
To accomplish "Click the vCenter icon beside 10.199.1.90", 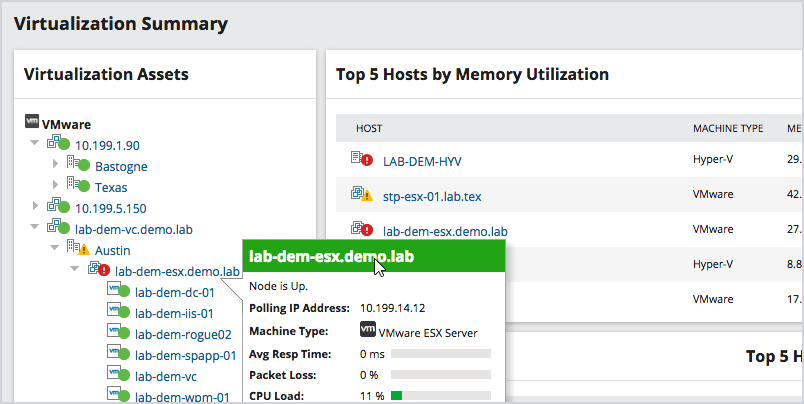I will point(58,143).
